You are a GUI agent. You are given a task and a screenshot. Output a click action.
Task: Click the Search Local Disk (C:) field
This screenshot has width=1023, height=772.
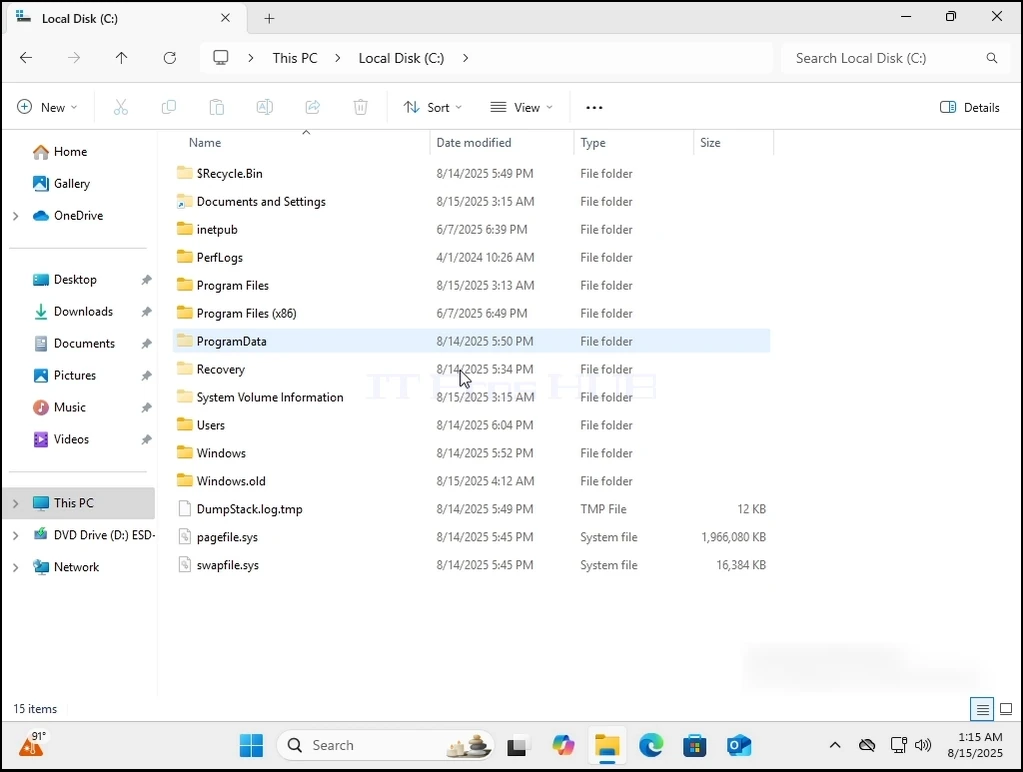[x=896, y=58]
